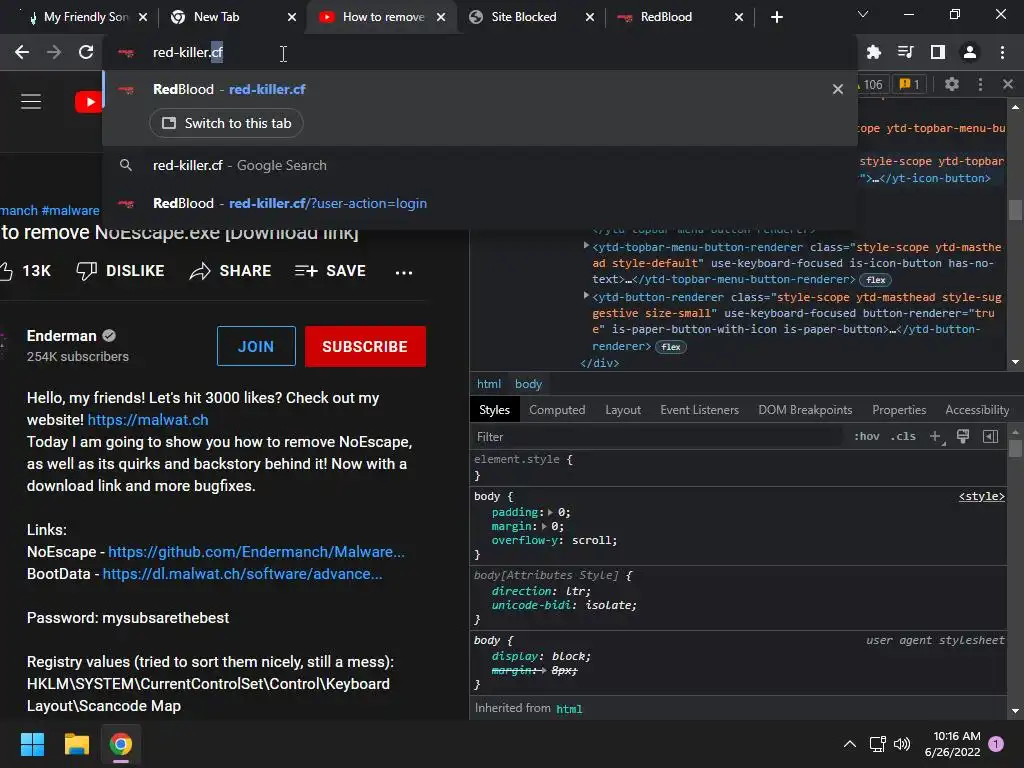Open the Properties tab

pyautogui.click(x=899, y=410)
